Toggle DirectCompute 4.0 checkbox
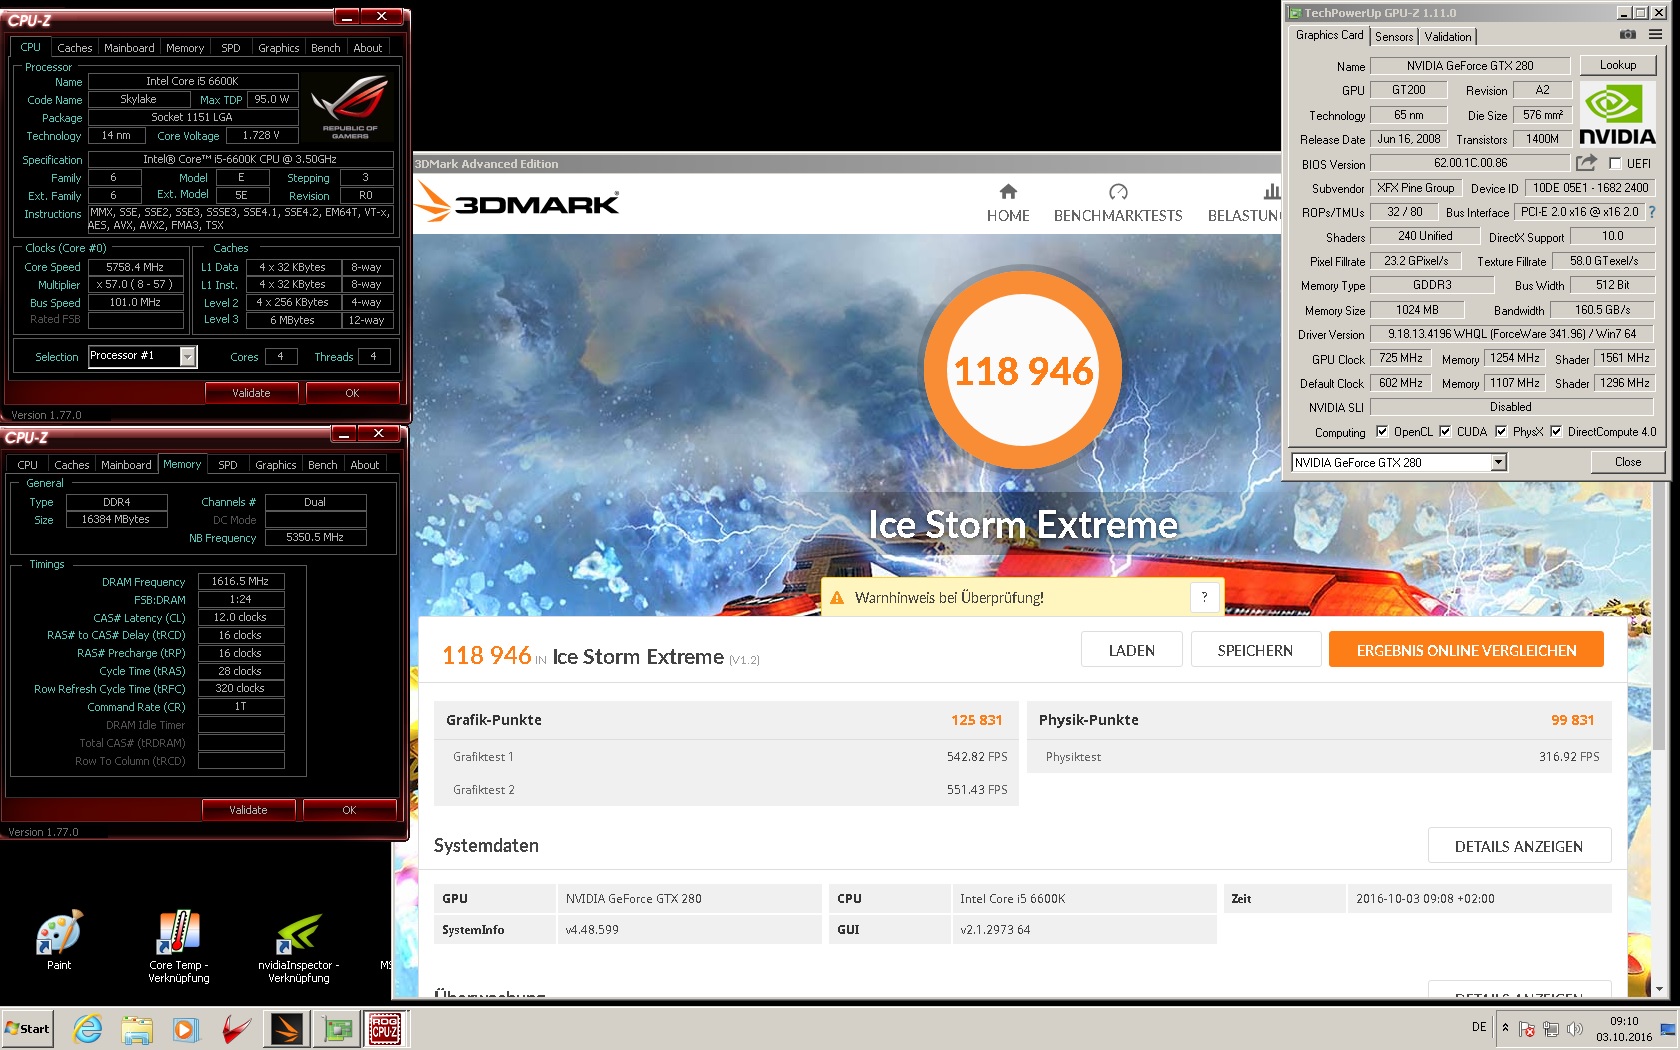Screen dimensions: 1680x1050 click(x=1556, y=432)
